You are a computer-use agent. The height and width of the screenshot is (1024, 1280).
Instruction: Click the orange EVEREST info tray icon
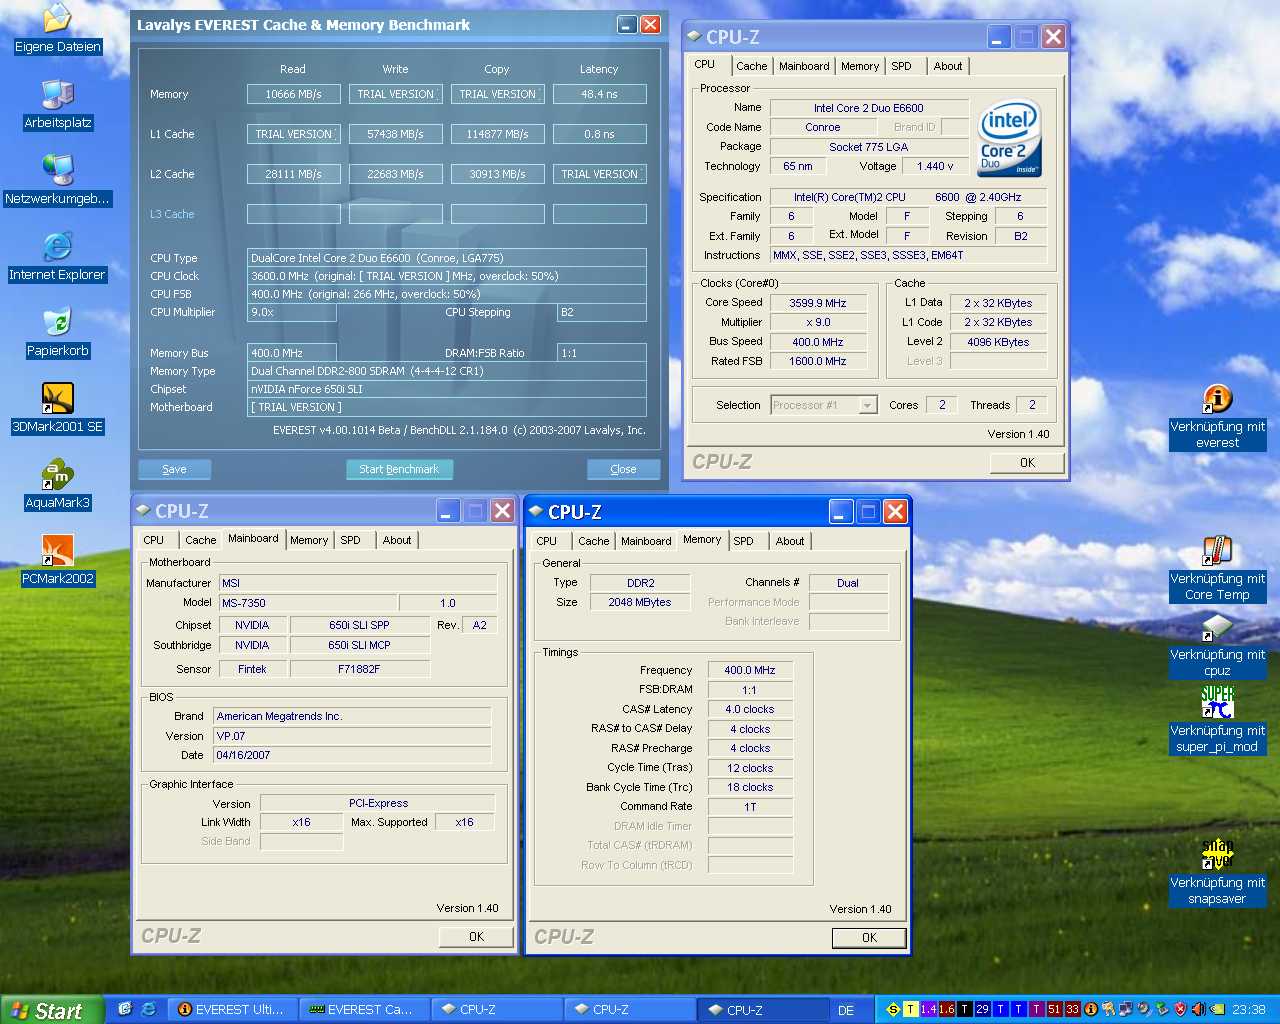pyautogui.click(x=1091, y=1009)
